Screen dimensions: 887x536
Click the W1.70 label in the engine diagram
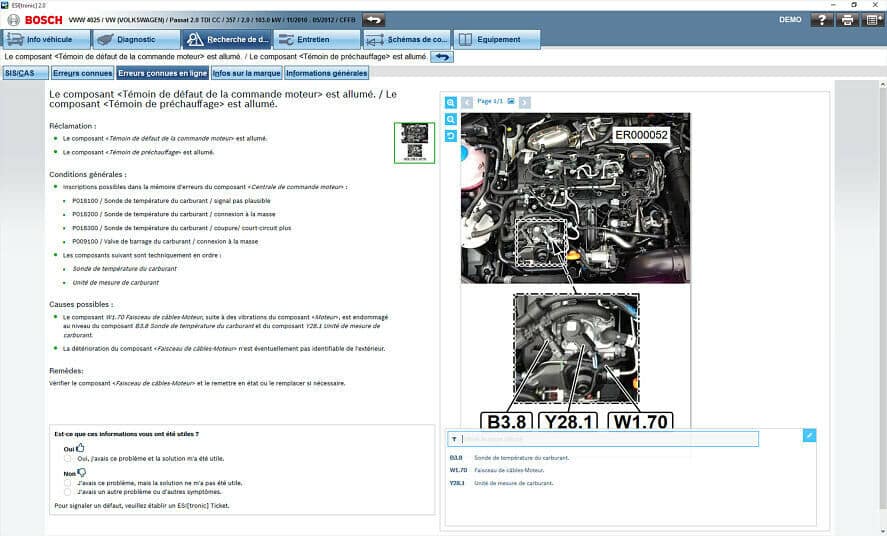click(640, 421)
